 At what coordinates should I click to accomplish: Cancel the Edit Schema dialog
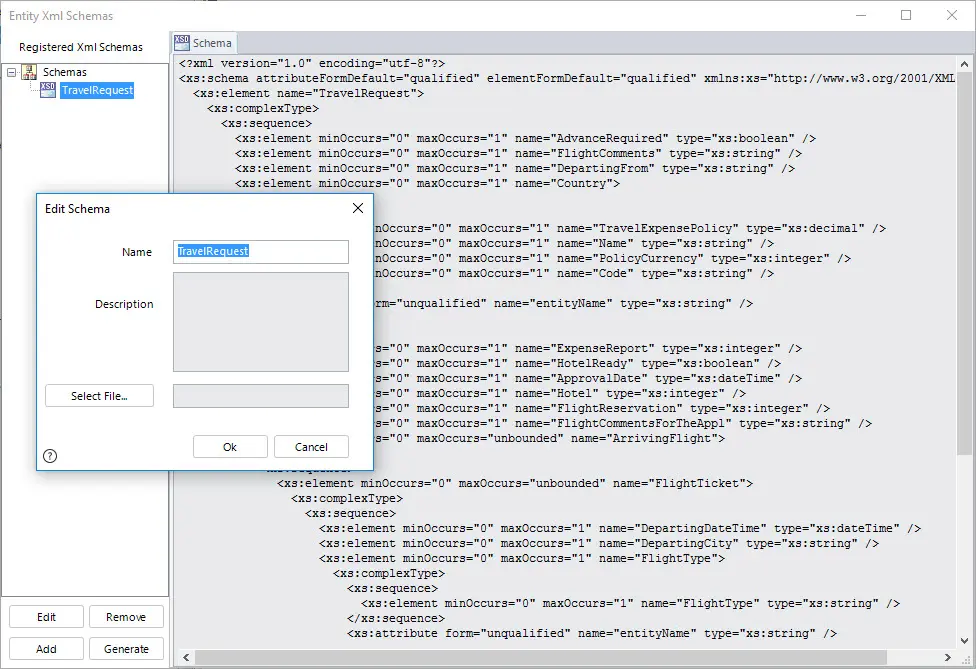click(311, 447)
